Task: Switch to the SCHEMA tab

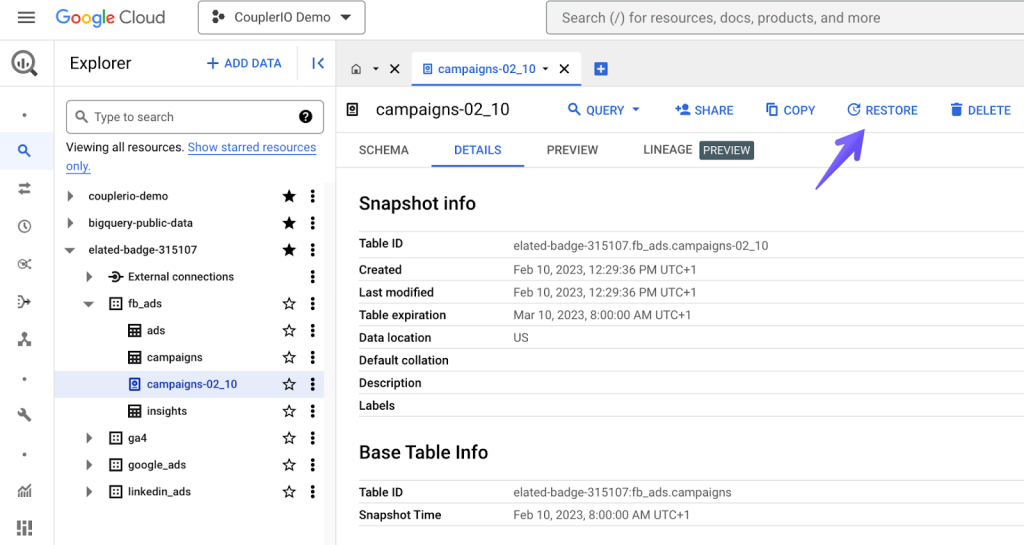Action: 383,150
